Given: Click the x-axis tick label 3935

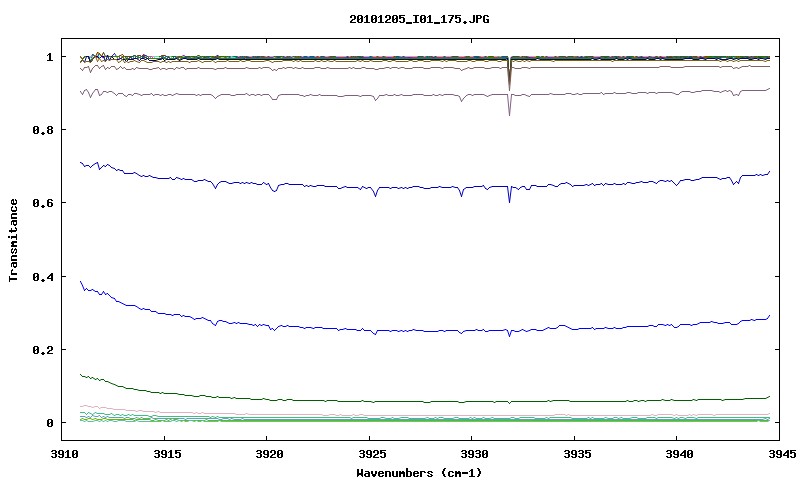Looking at the screenshot, I should pos(577,454).
